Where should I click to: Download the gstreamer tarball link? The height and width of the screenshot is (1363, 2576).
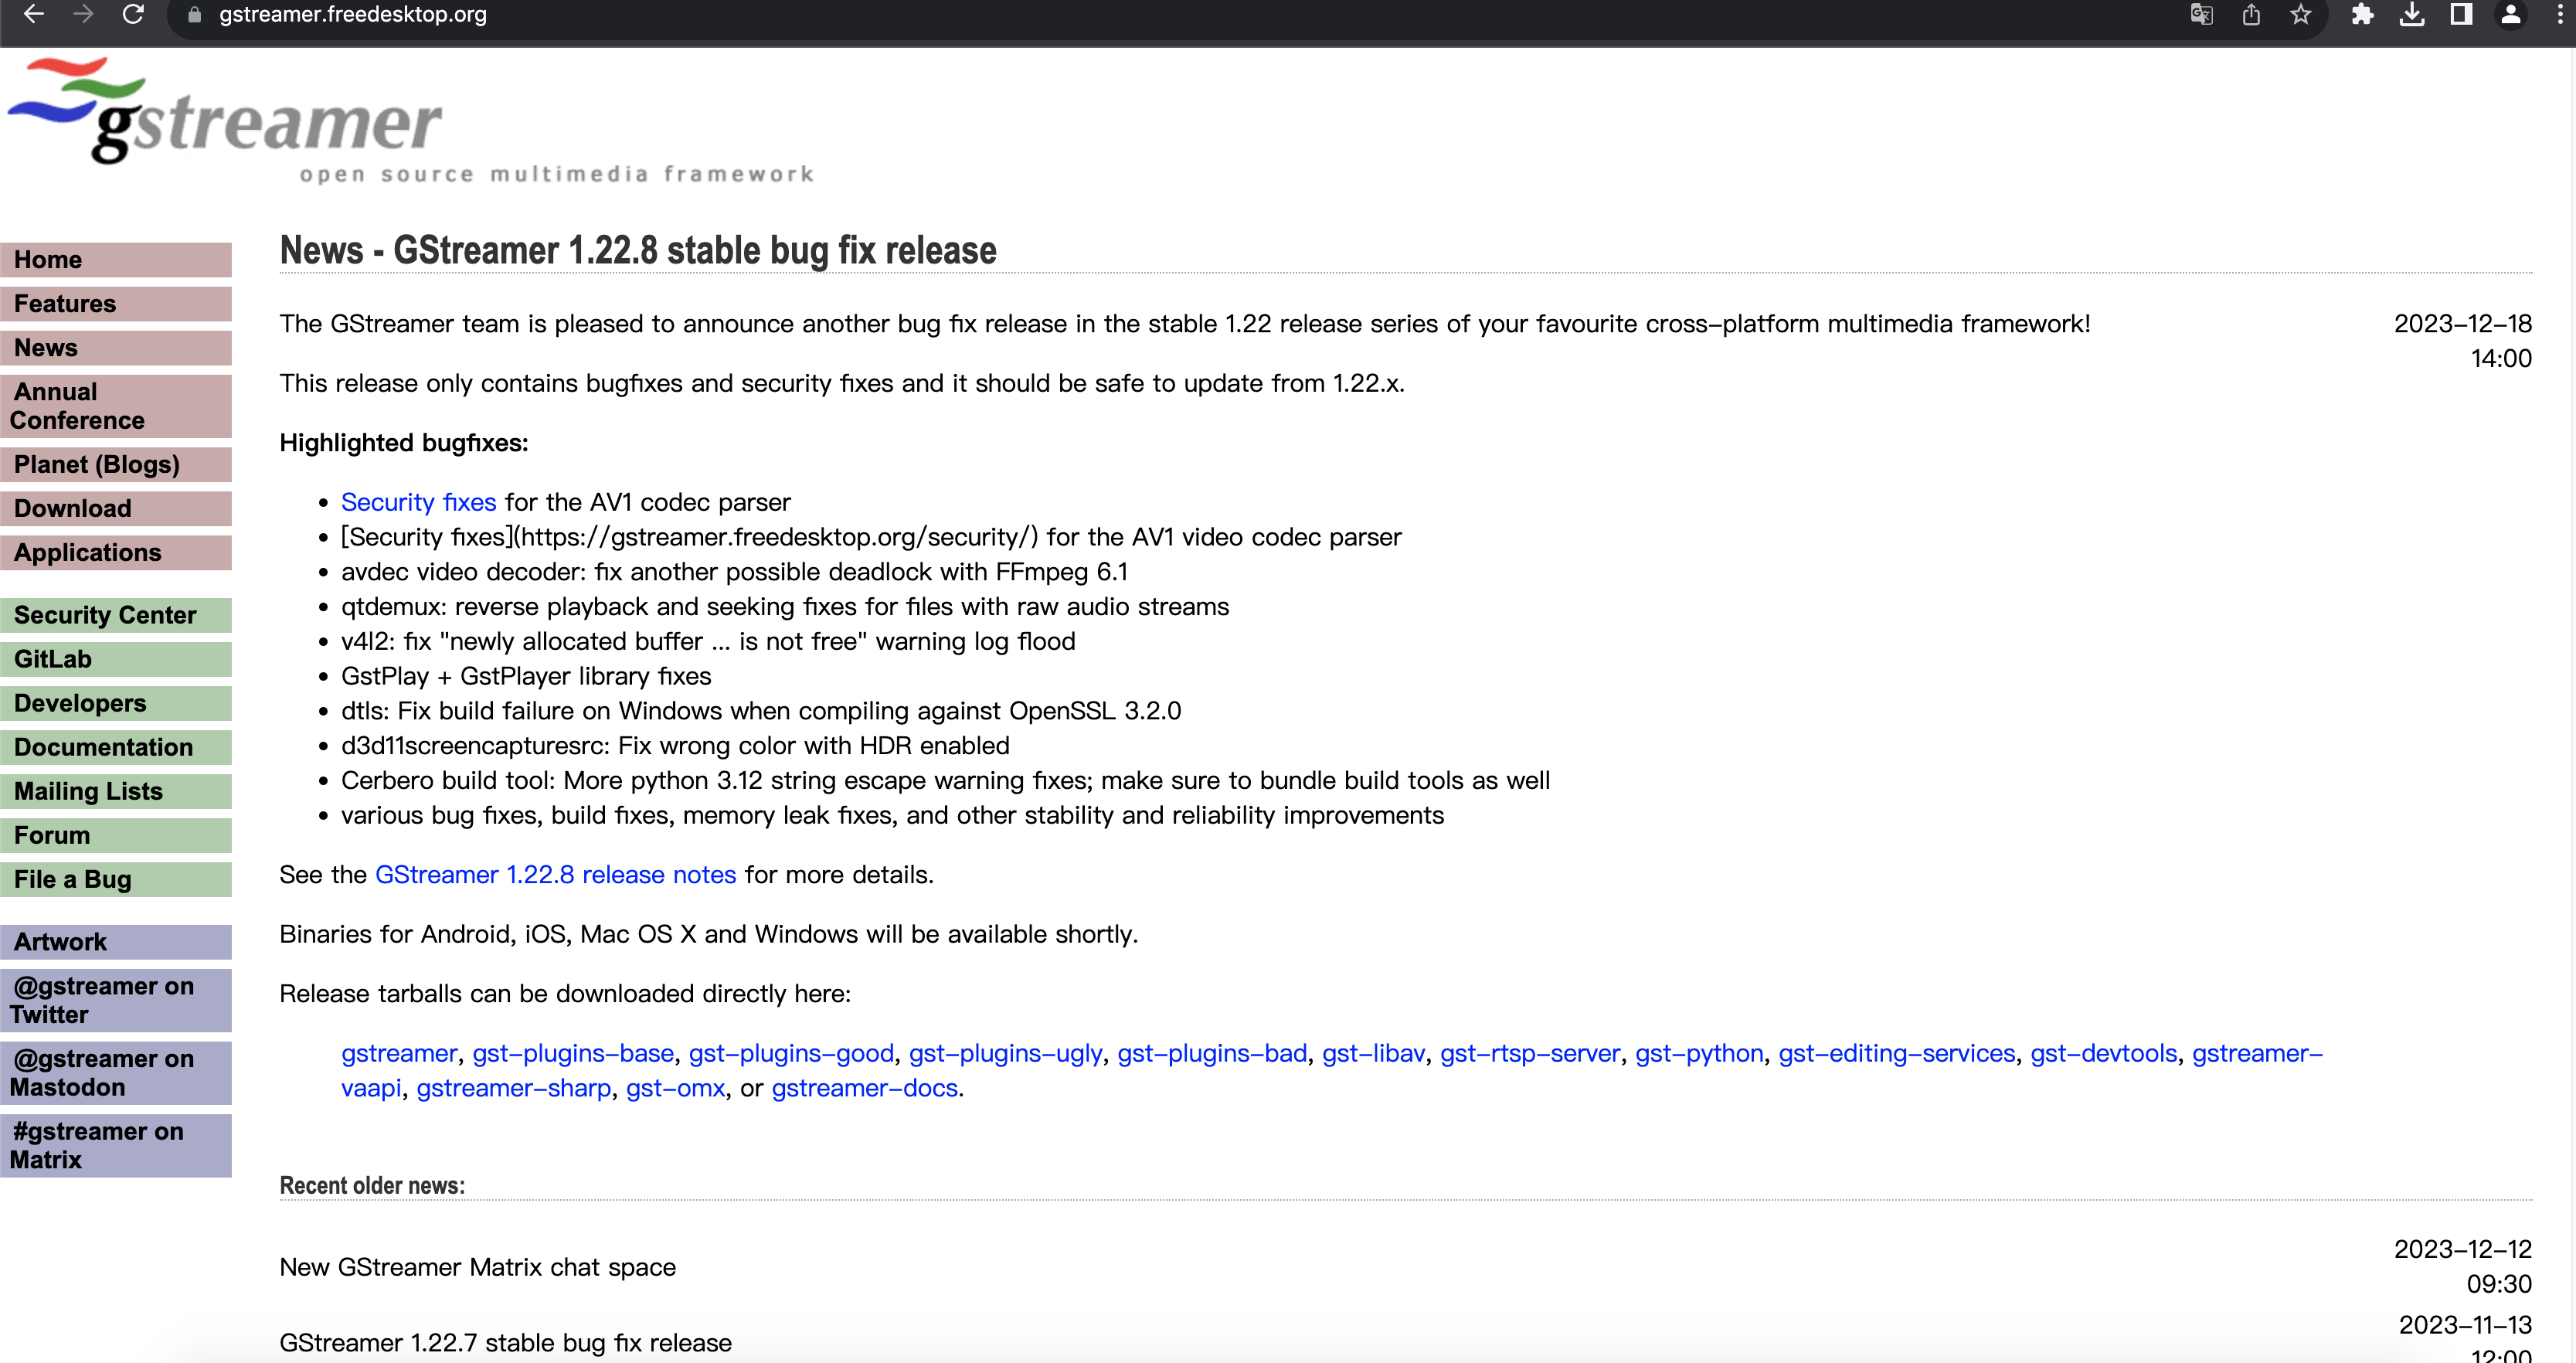[399, 1054]
